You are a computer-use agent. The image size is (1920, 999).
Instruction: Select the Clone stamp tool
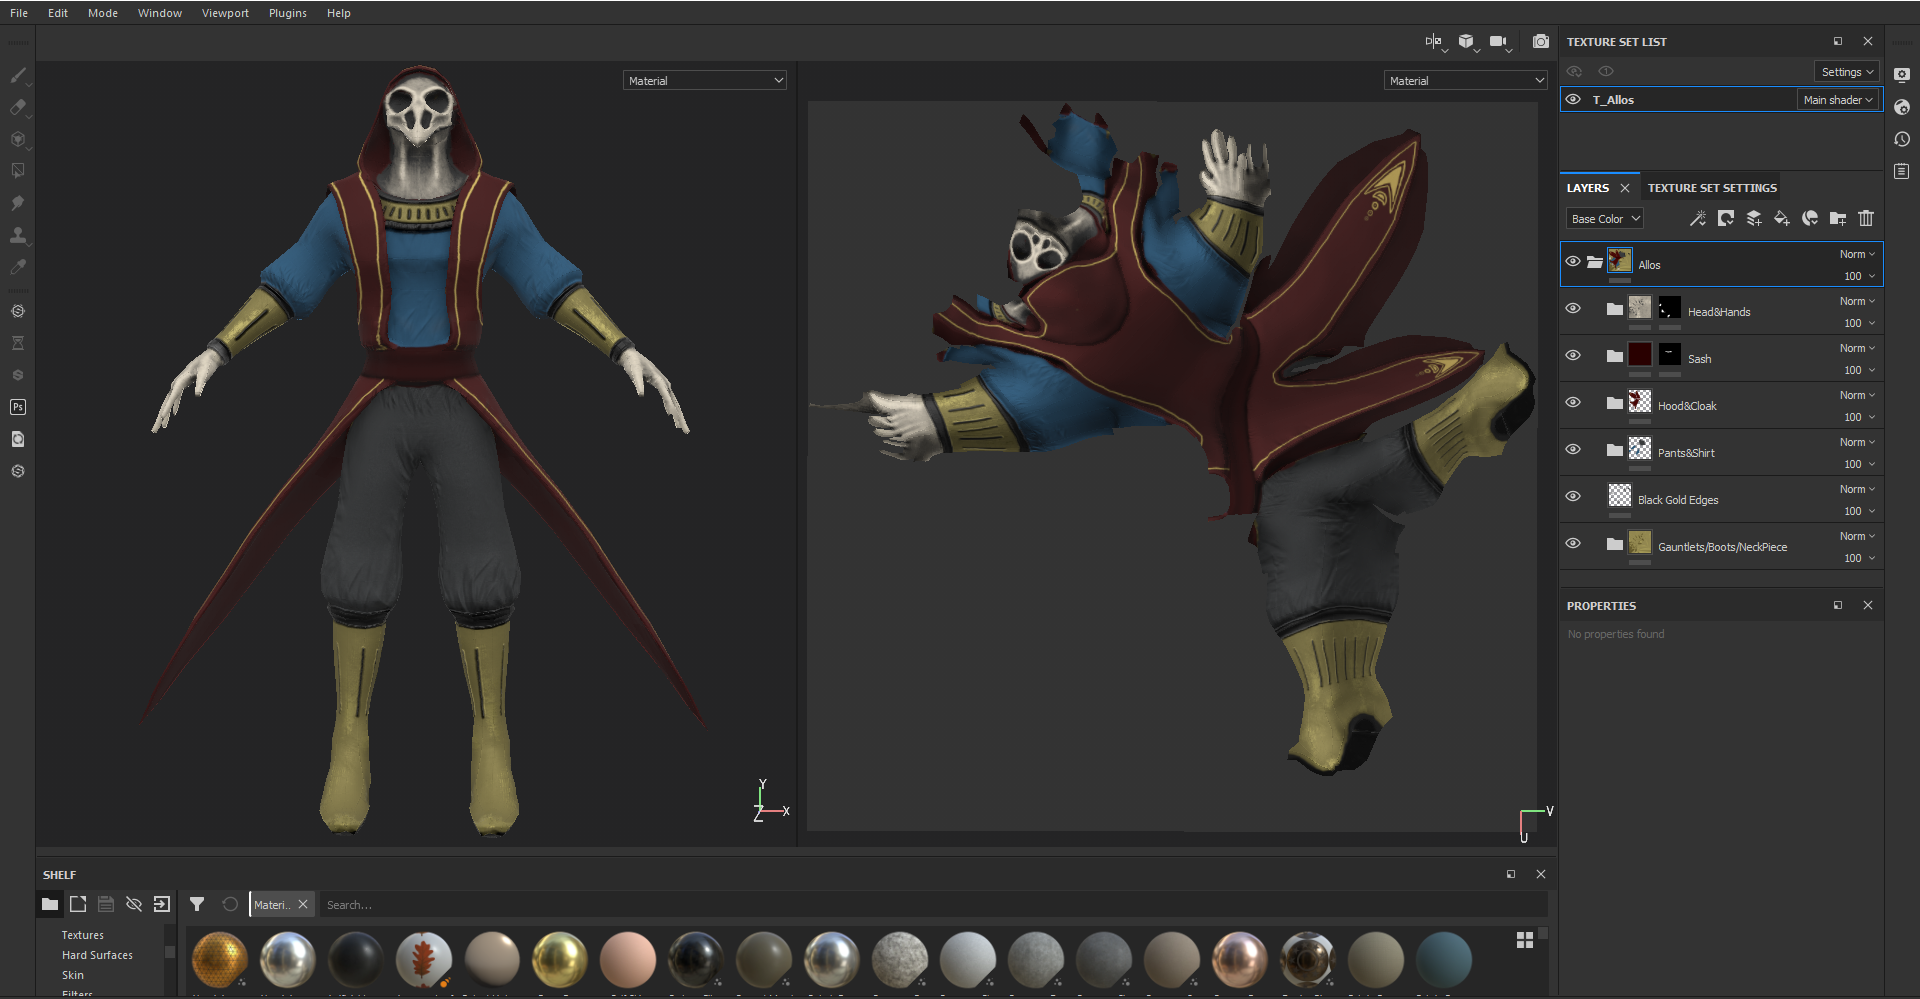click(18, 235)
